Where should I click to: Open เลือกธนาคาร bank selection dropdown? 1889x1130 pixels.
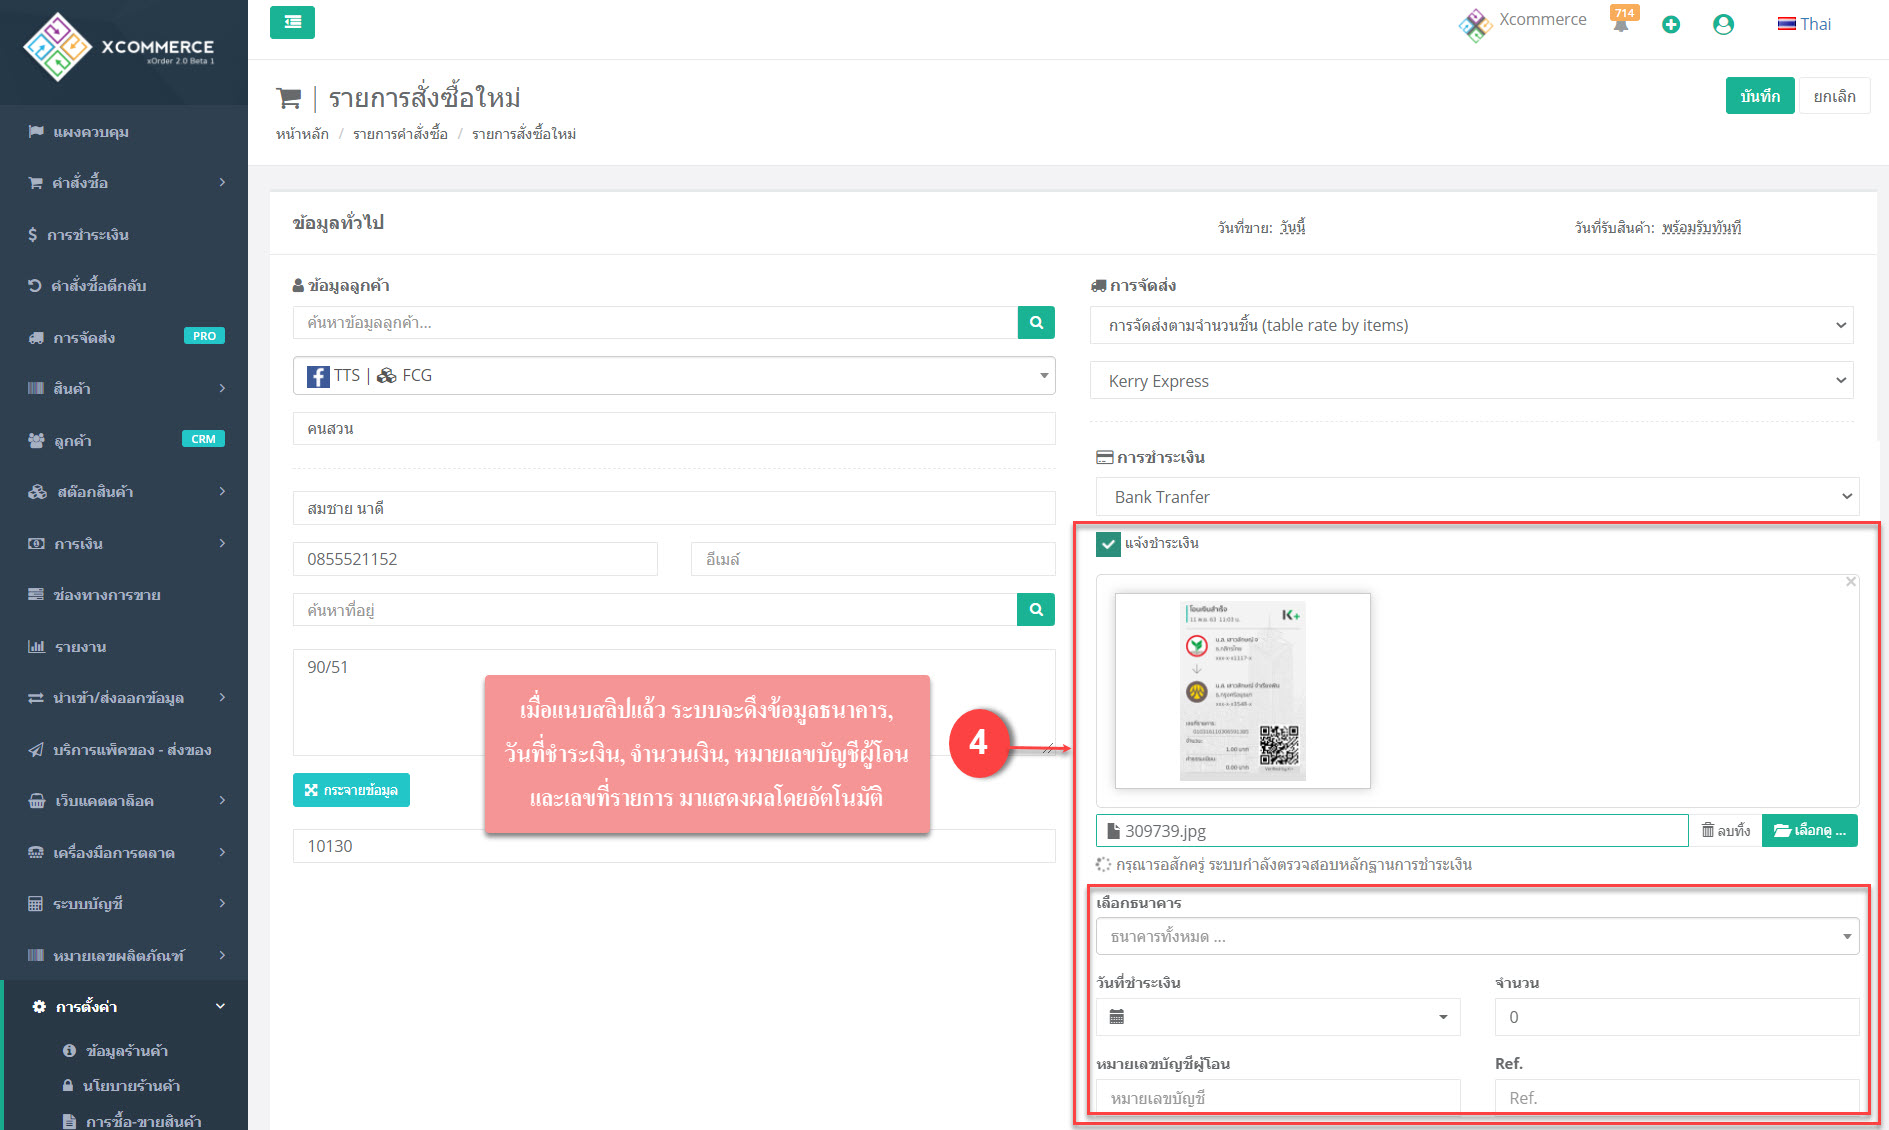coord(1478,937)
